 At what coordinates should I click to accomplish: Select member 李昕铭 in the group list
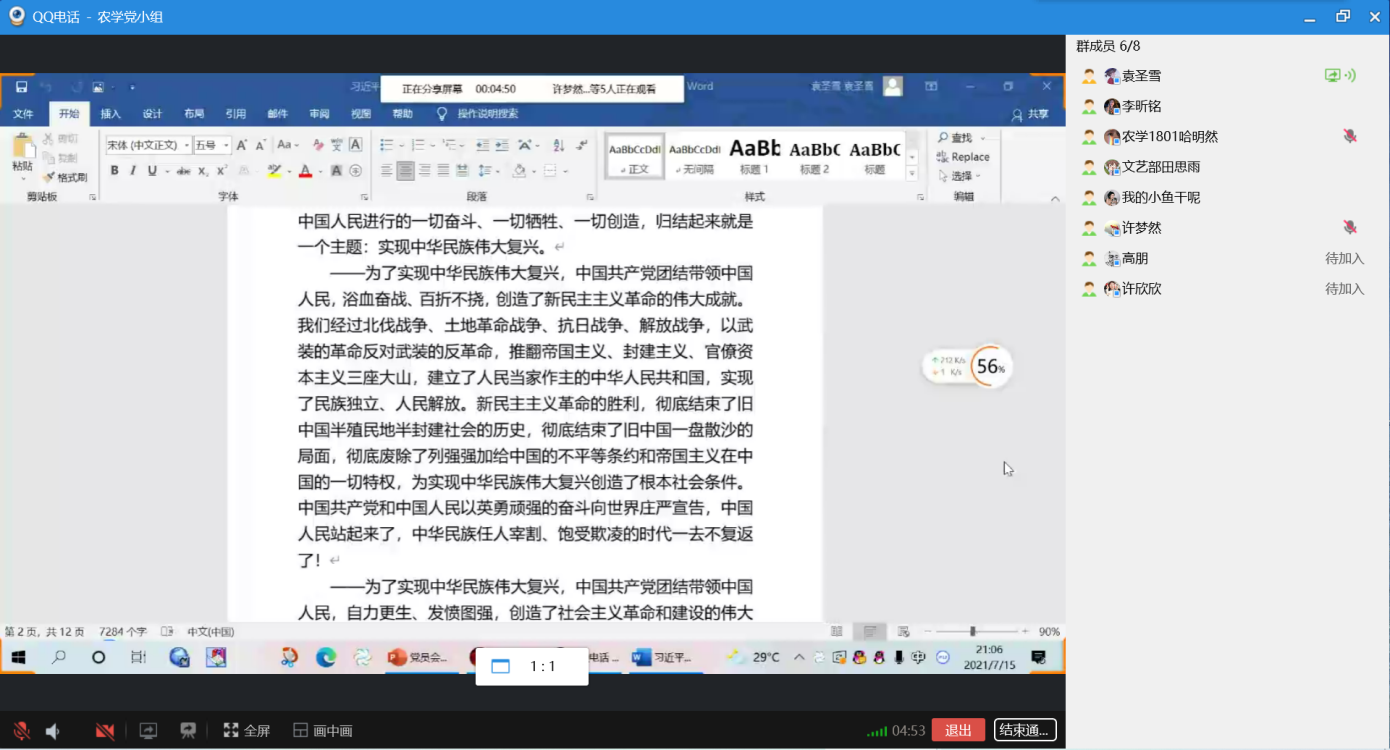click(1141, 106)
